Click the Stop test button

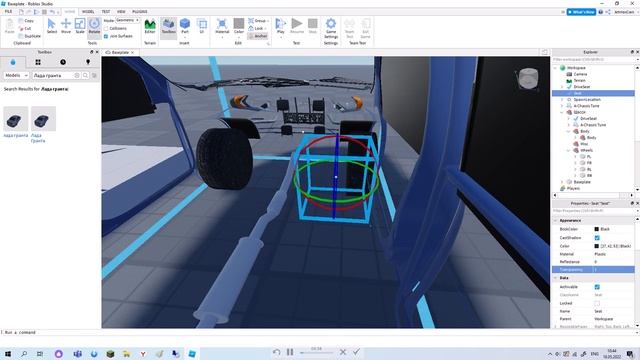click(313, 26)
